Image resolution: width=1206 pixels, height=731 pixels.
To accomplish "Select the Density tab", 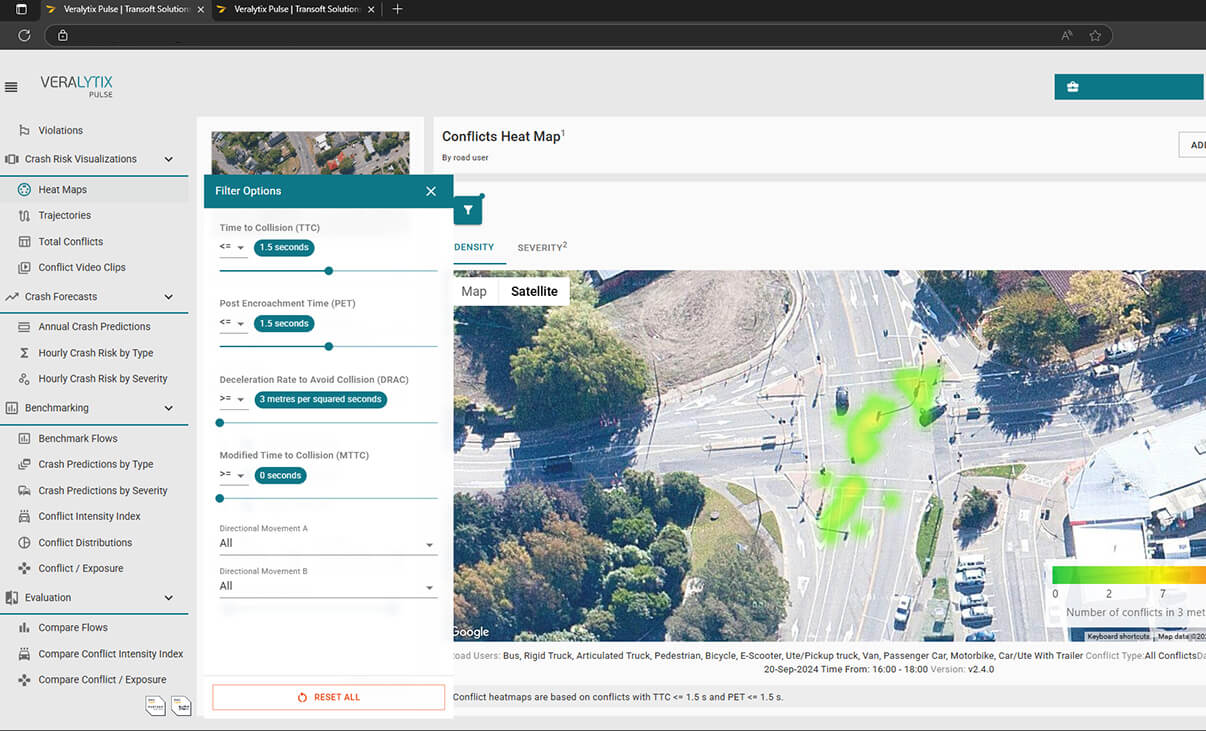I will click(474, 247).
